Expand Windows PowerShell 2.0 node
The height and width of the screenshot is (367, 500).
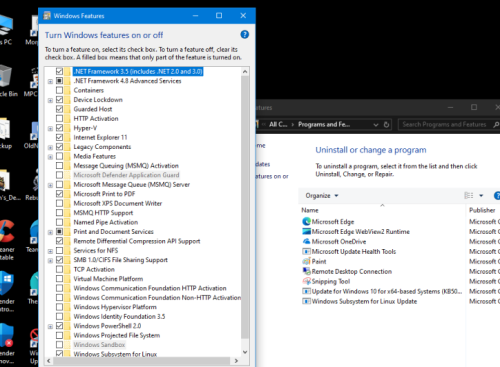pyautogui.click(x=50, y=326)
